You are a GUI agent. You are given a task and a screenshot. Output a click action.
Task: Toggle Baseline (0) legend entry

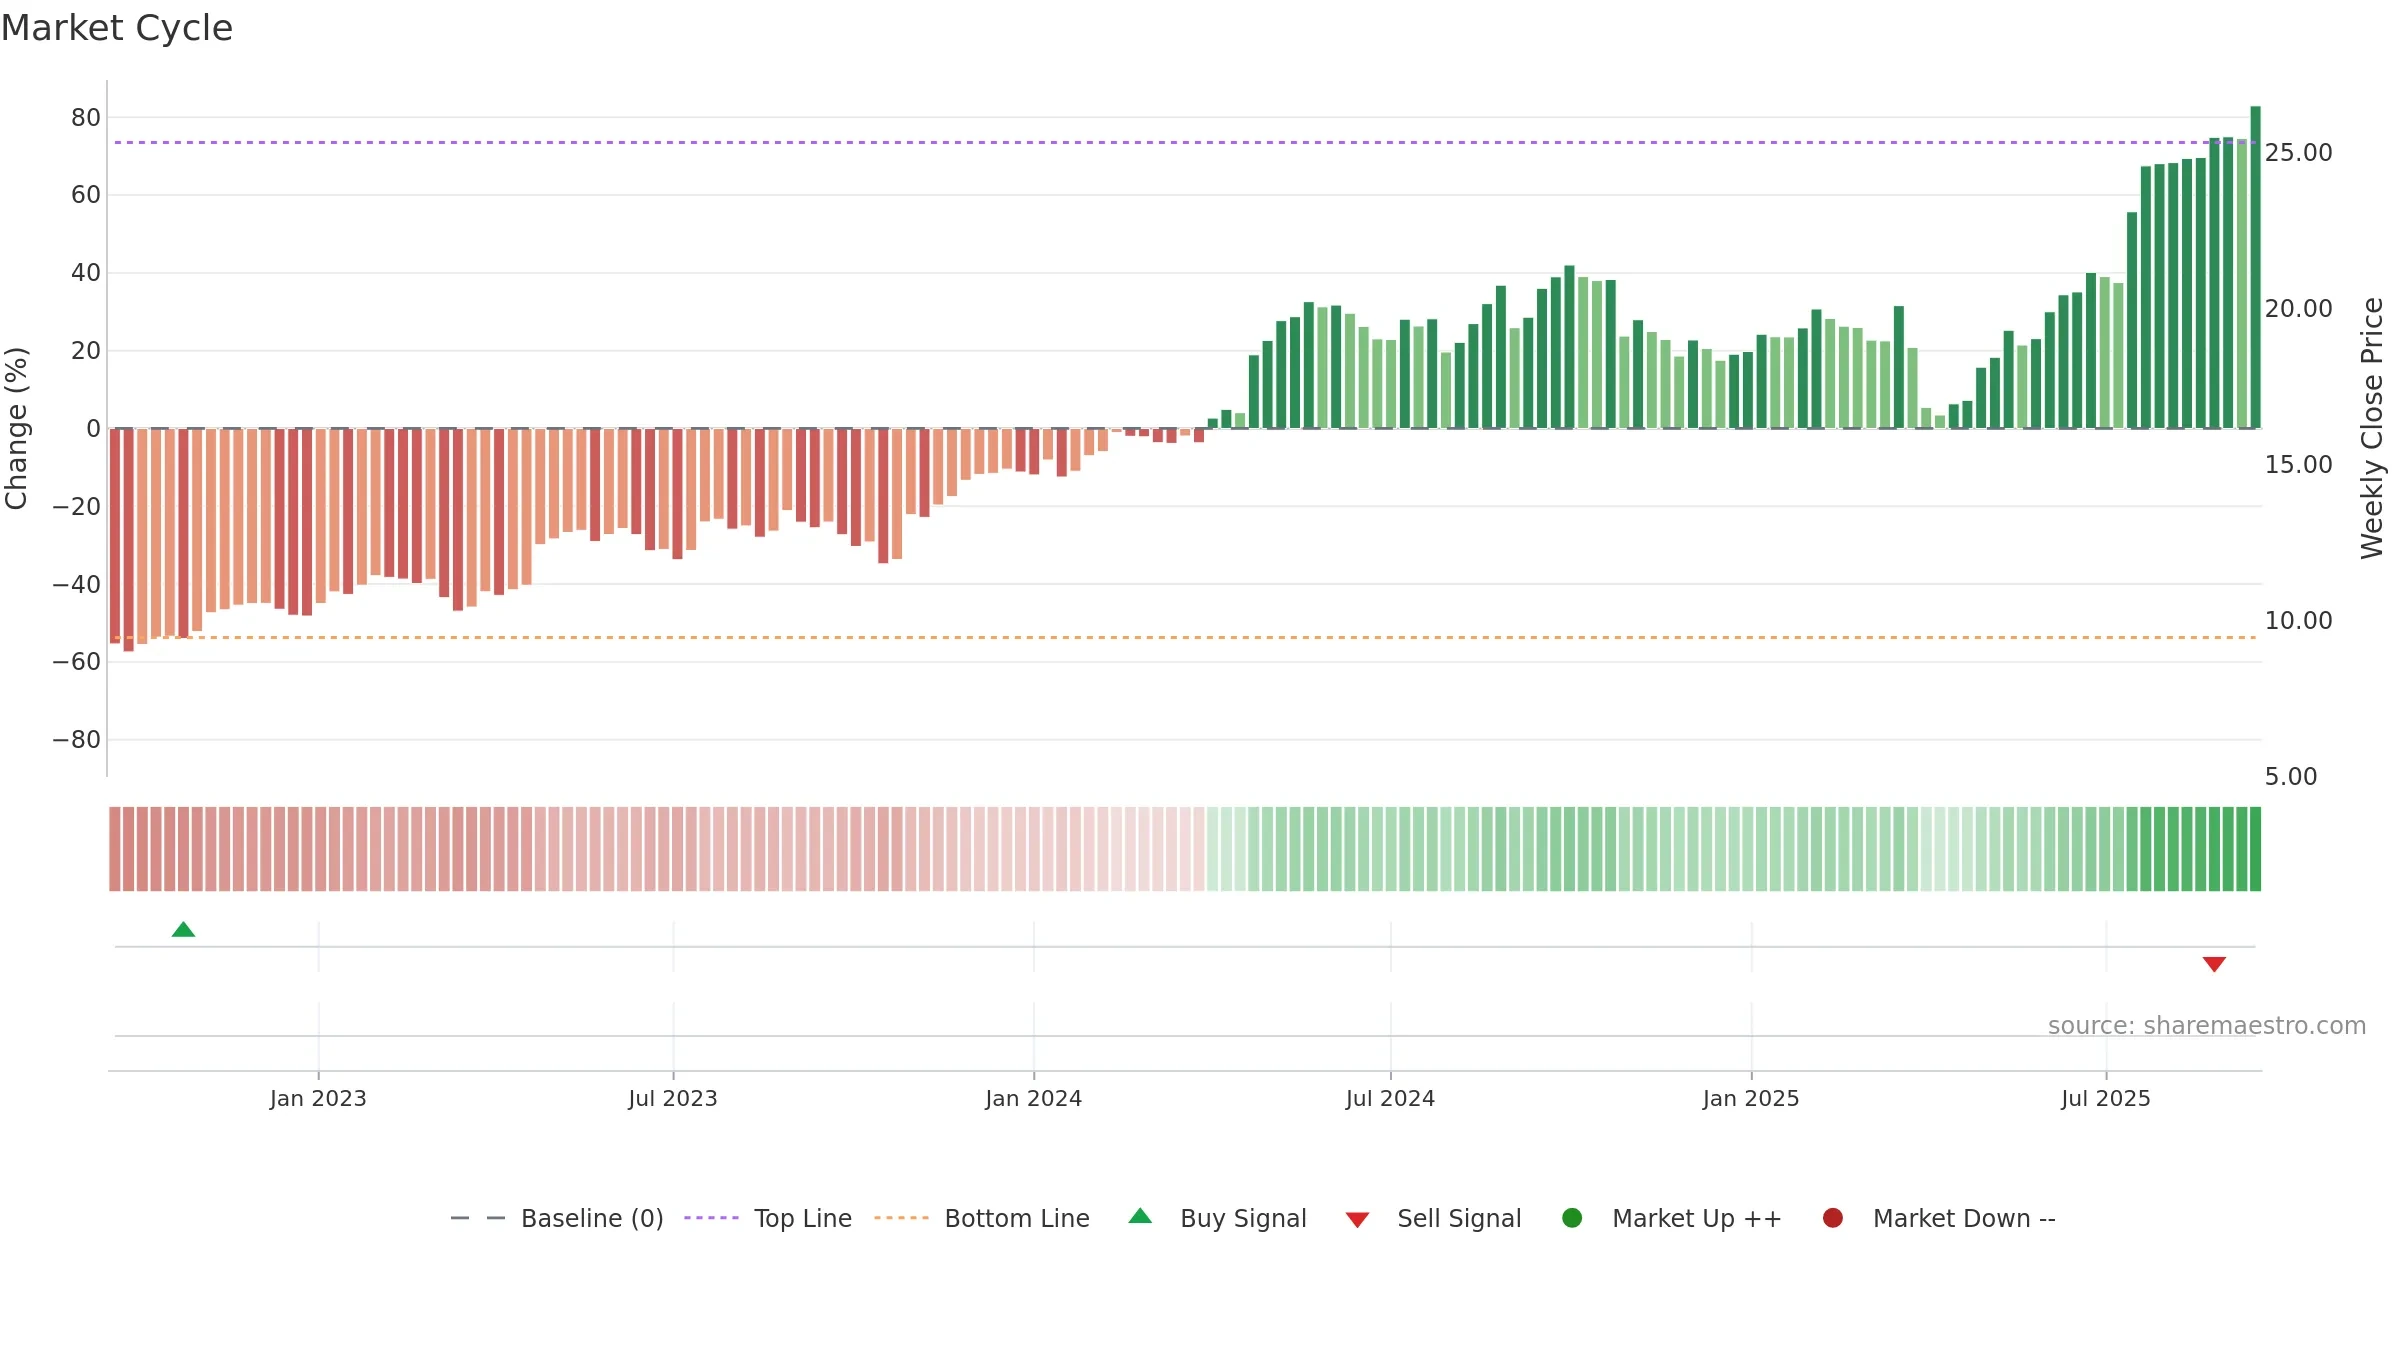coord(557,1219)
